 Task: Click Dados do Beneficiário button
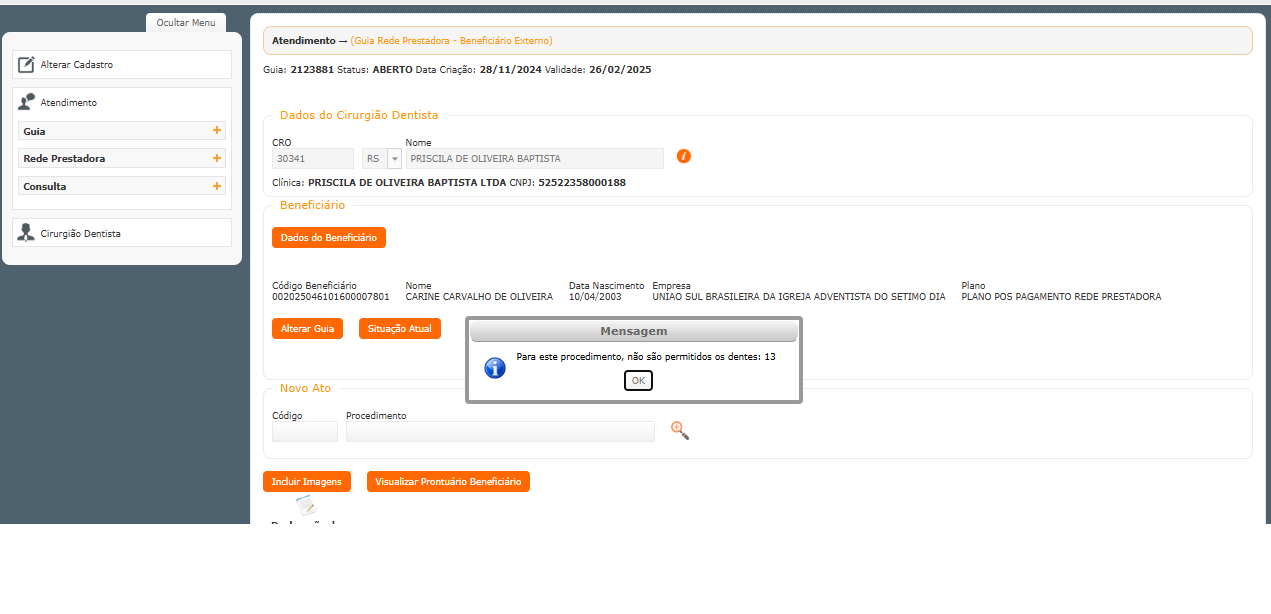click(x=329, y=238)
